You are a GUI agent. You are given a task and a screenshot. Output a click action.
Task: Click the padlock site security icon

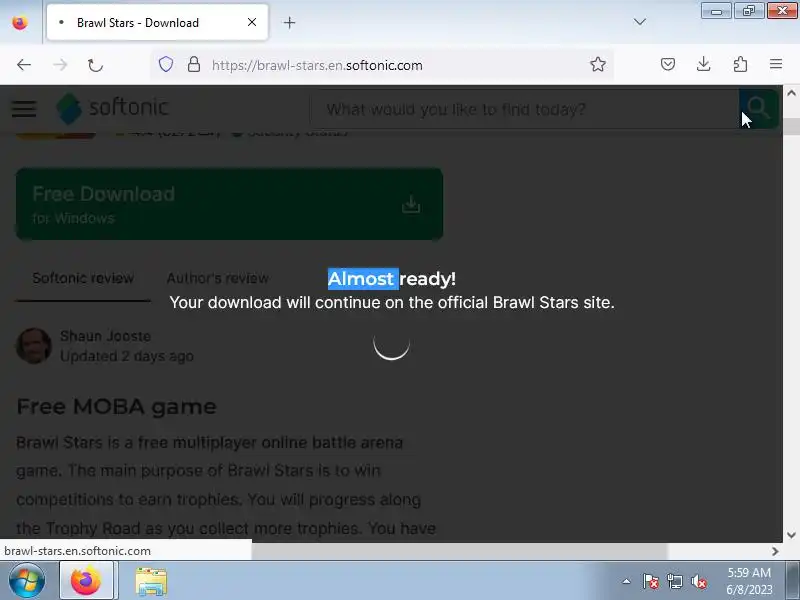click(194, 65)
